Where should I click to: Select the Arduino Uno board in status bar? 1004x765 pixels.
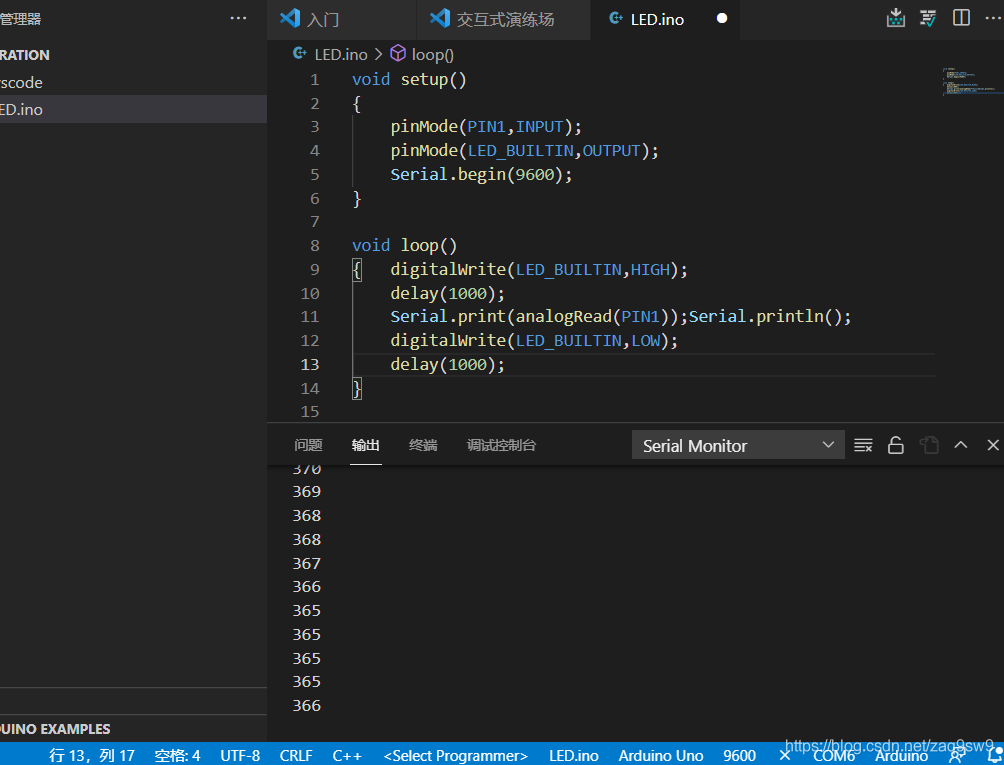[661, 755]
